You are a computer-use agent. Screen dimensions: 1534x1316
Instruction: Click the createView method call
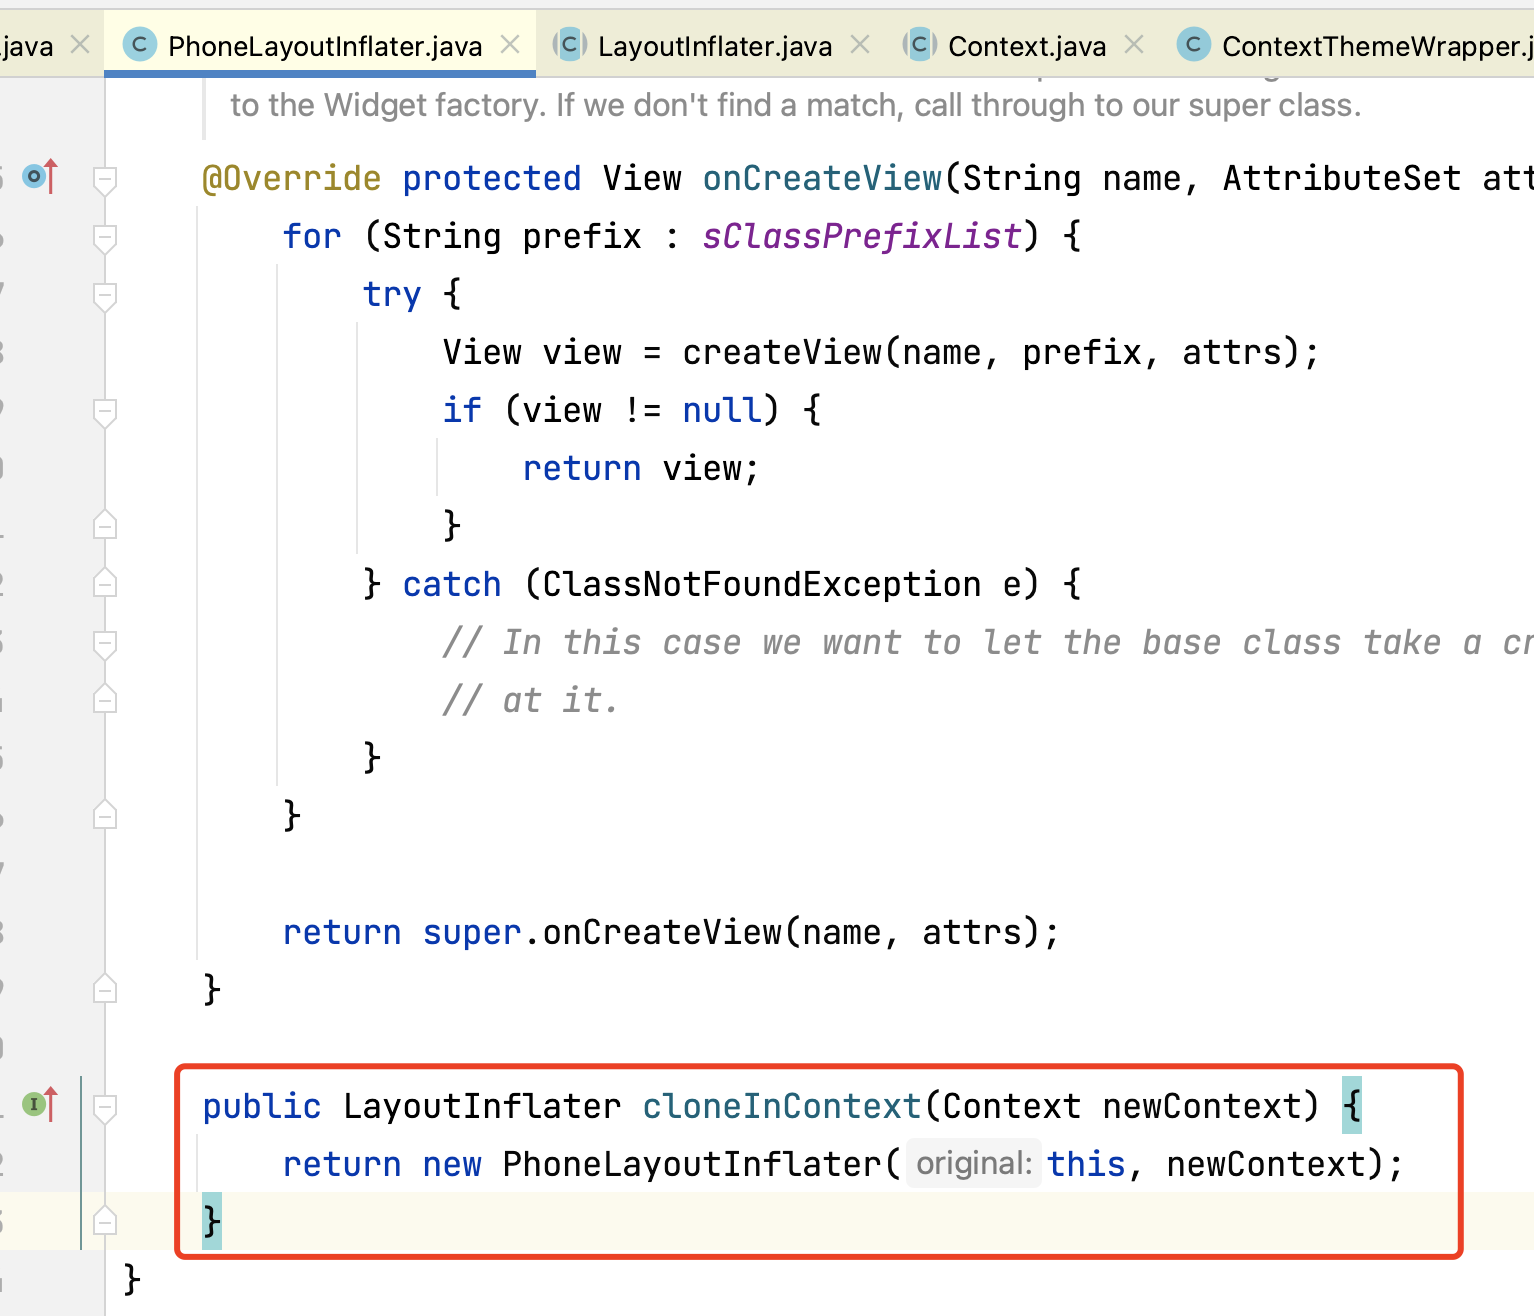pyautogui.click(x=781, y=352)
